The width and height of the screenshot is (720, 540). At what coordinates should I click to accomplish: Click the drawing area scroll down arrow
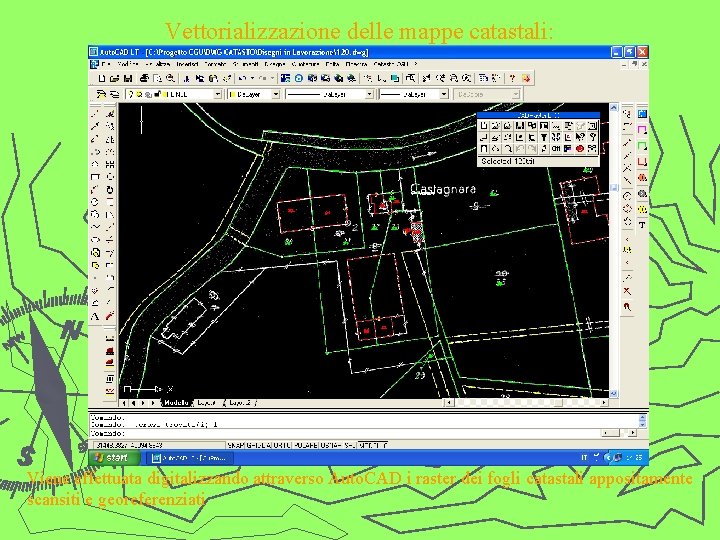tap(614, 394)
